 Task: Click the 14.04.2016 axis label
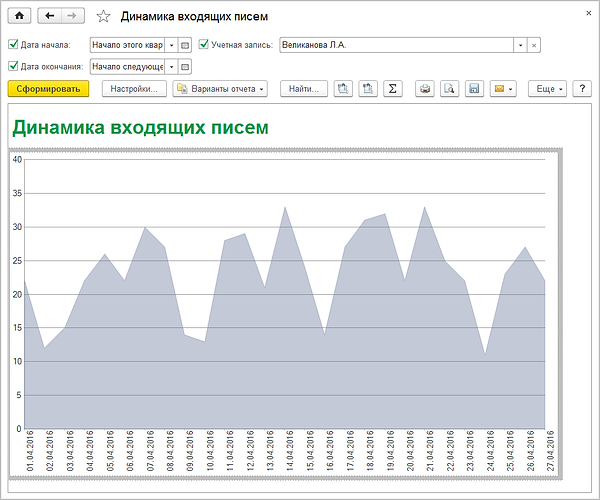coord(290,451)
